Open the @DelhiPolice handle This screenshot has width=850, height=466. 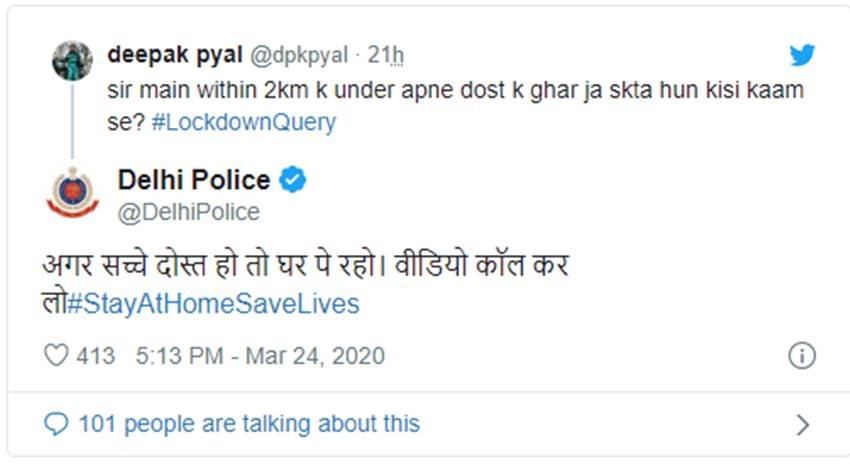[188, 212]
